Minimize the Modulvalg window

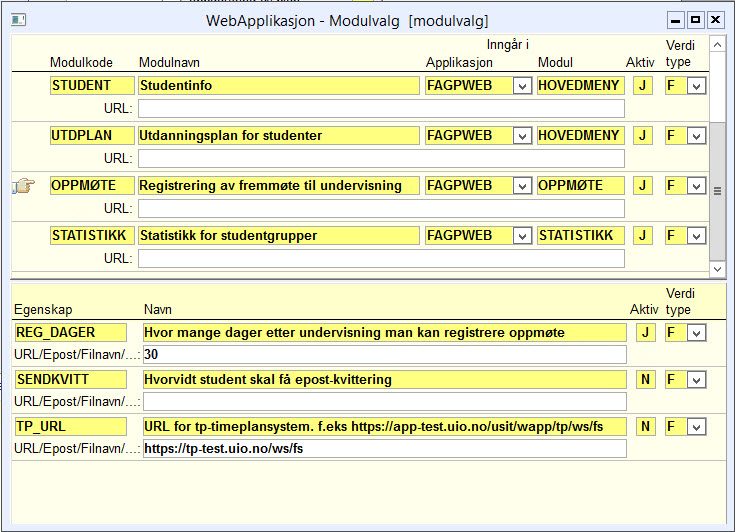[x=675, y=20]
